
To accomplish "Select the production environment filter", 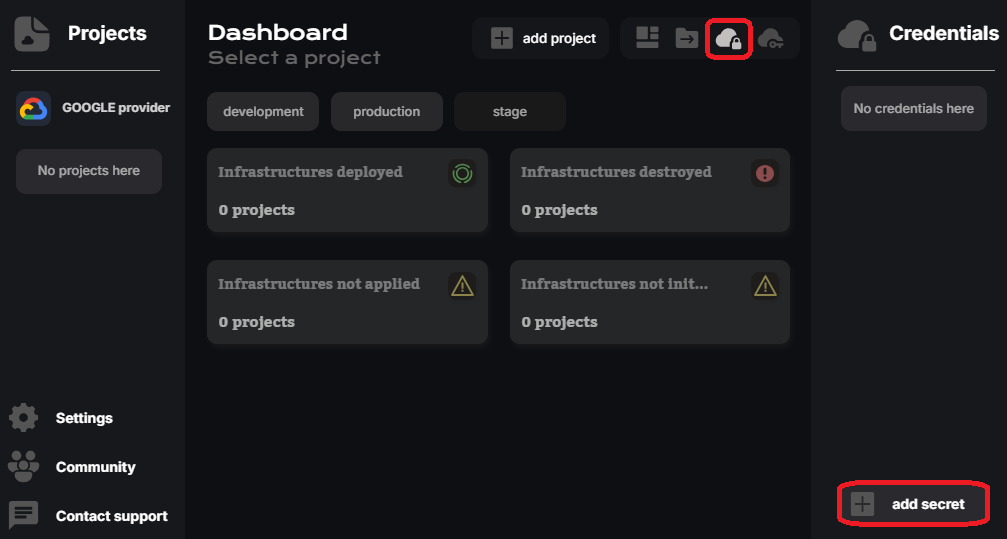I will click(386, 112).
